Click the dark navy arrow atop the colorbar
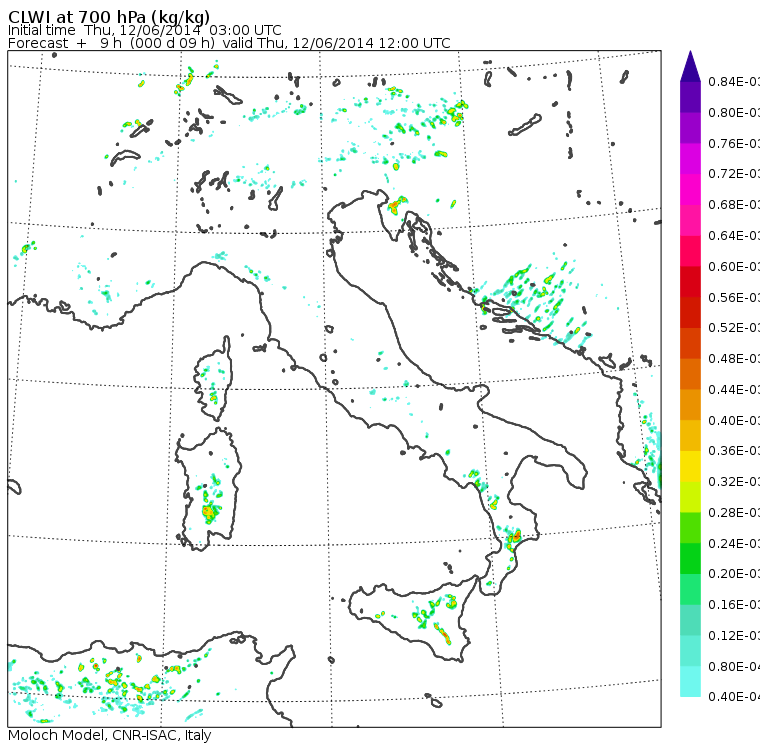Viewport: 760px width, 749px height. pos(690,67)
